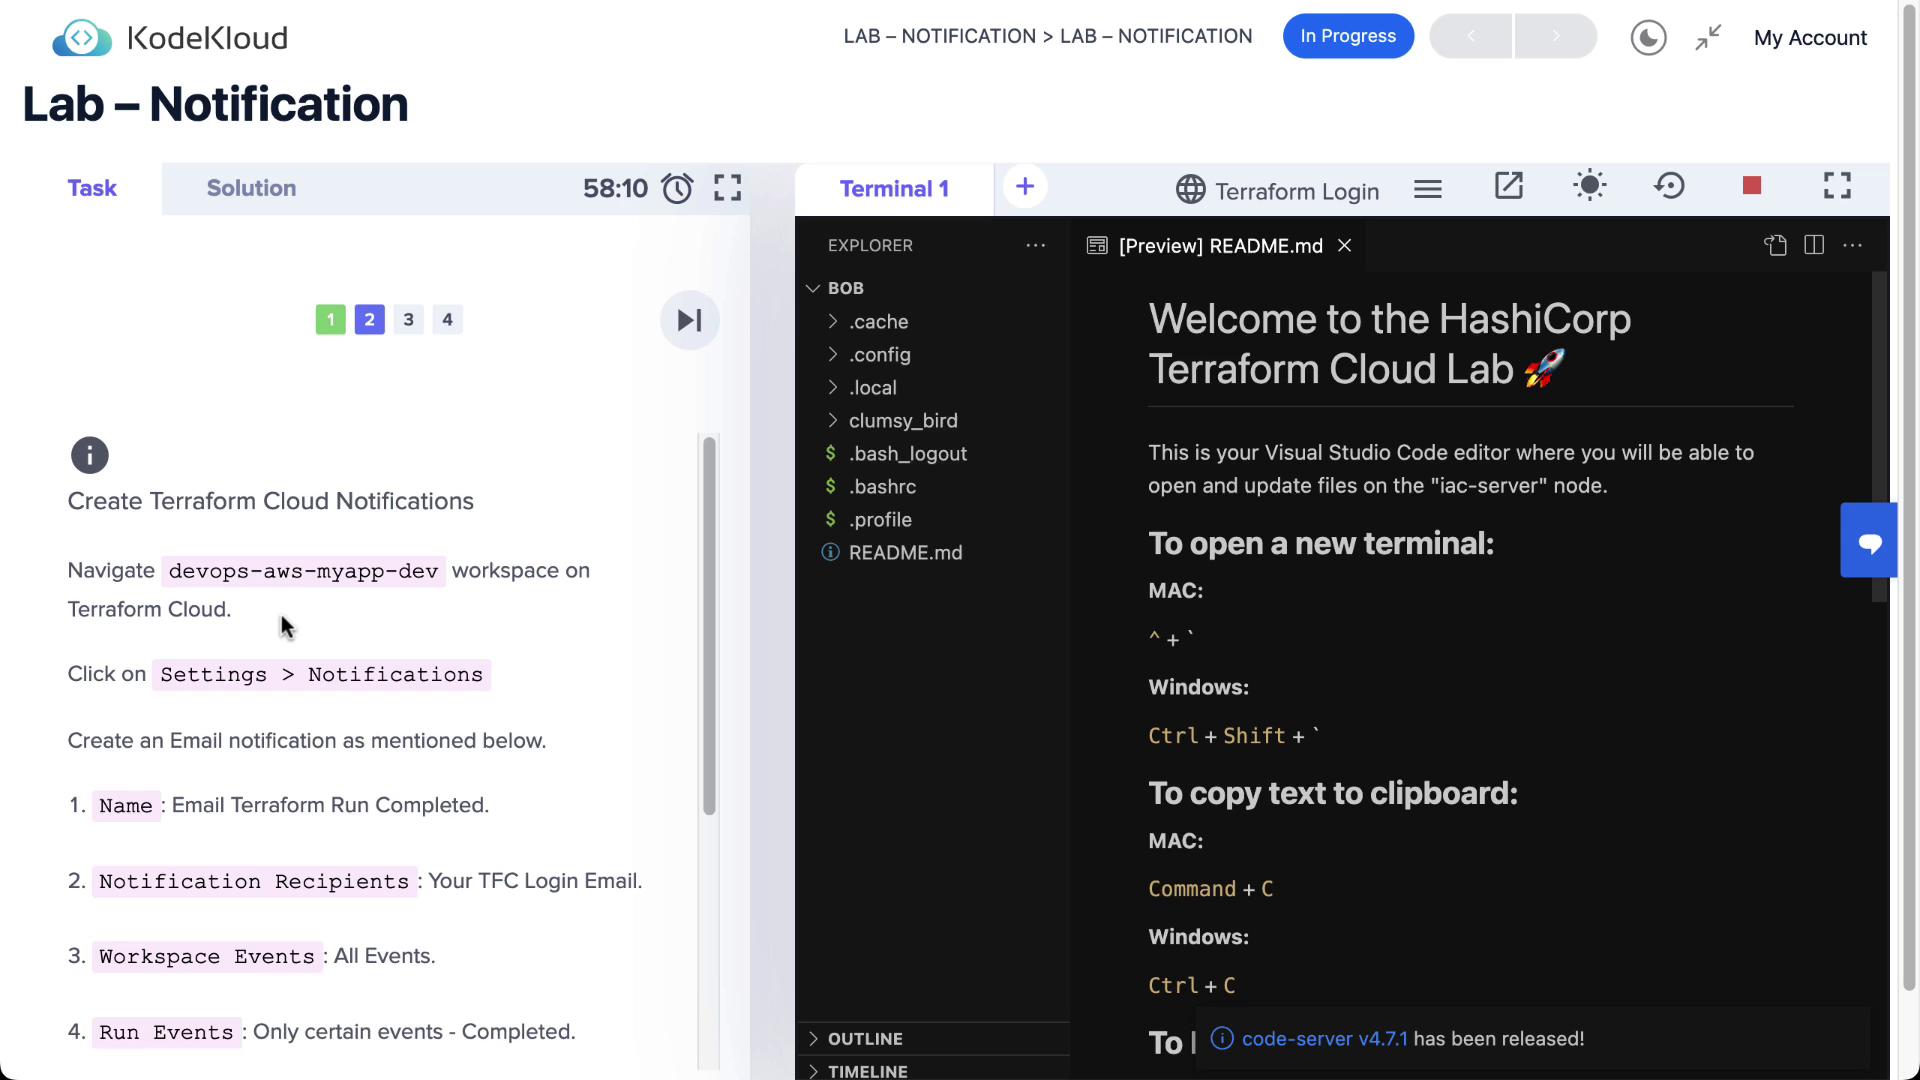Open the Terraform Login link
Viewport: 1920px width, 1080px height.
pyautogui.click(x=1277, y=190)
